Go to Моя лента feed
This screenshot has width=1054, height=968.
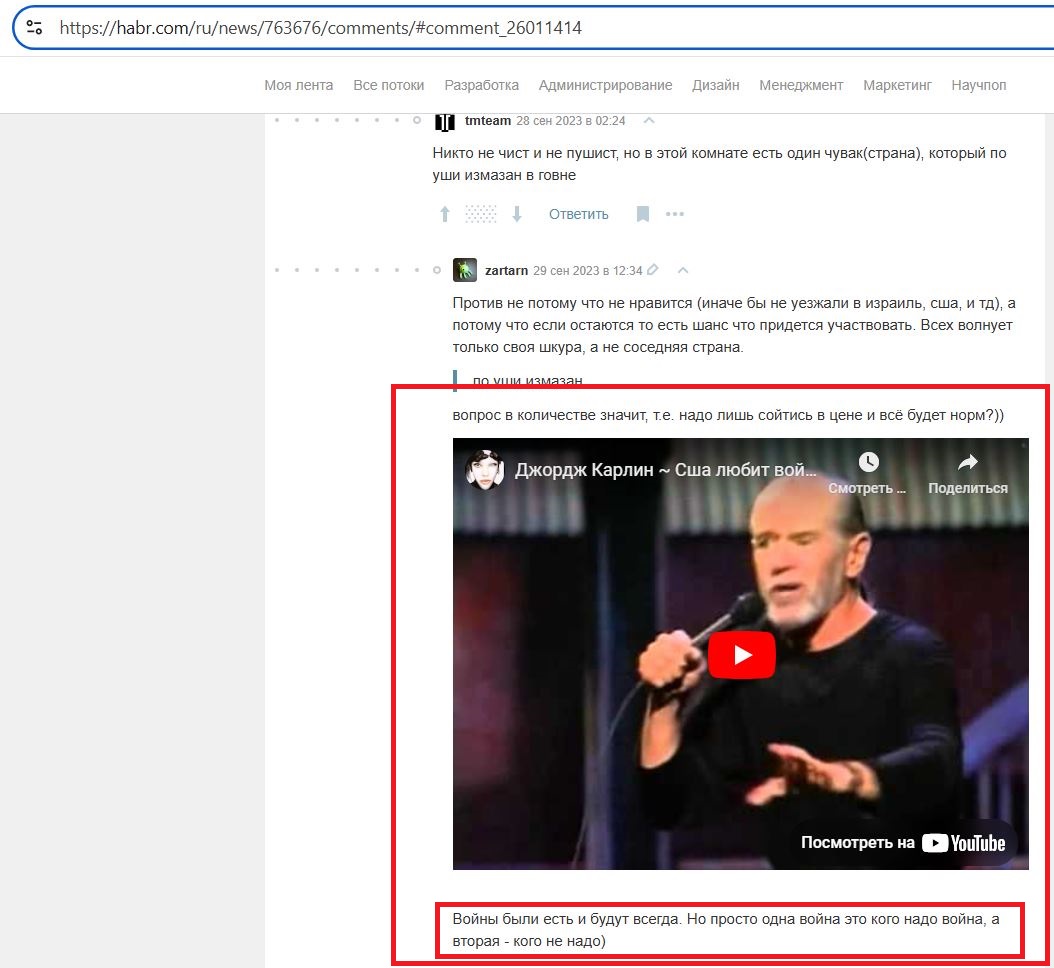pyautogui.click(x=298, y=85)
